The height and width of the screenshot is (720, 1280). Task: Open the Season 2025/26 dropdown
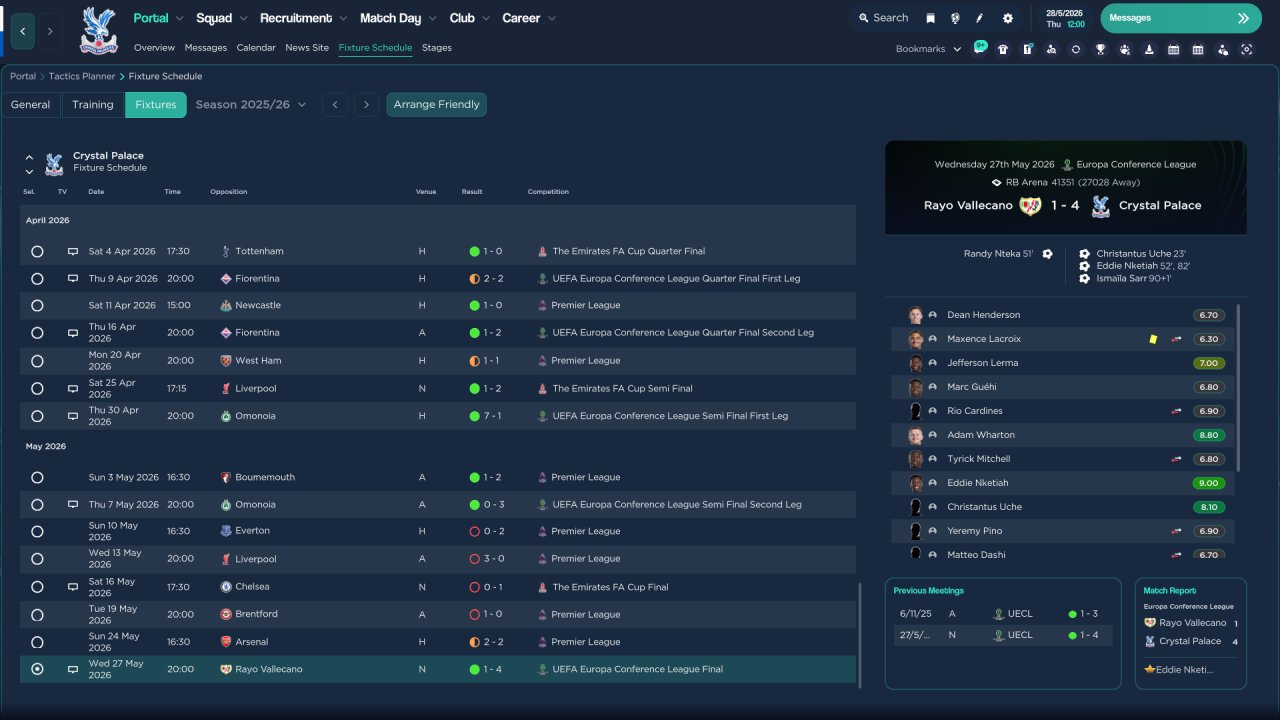251,105
